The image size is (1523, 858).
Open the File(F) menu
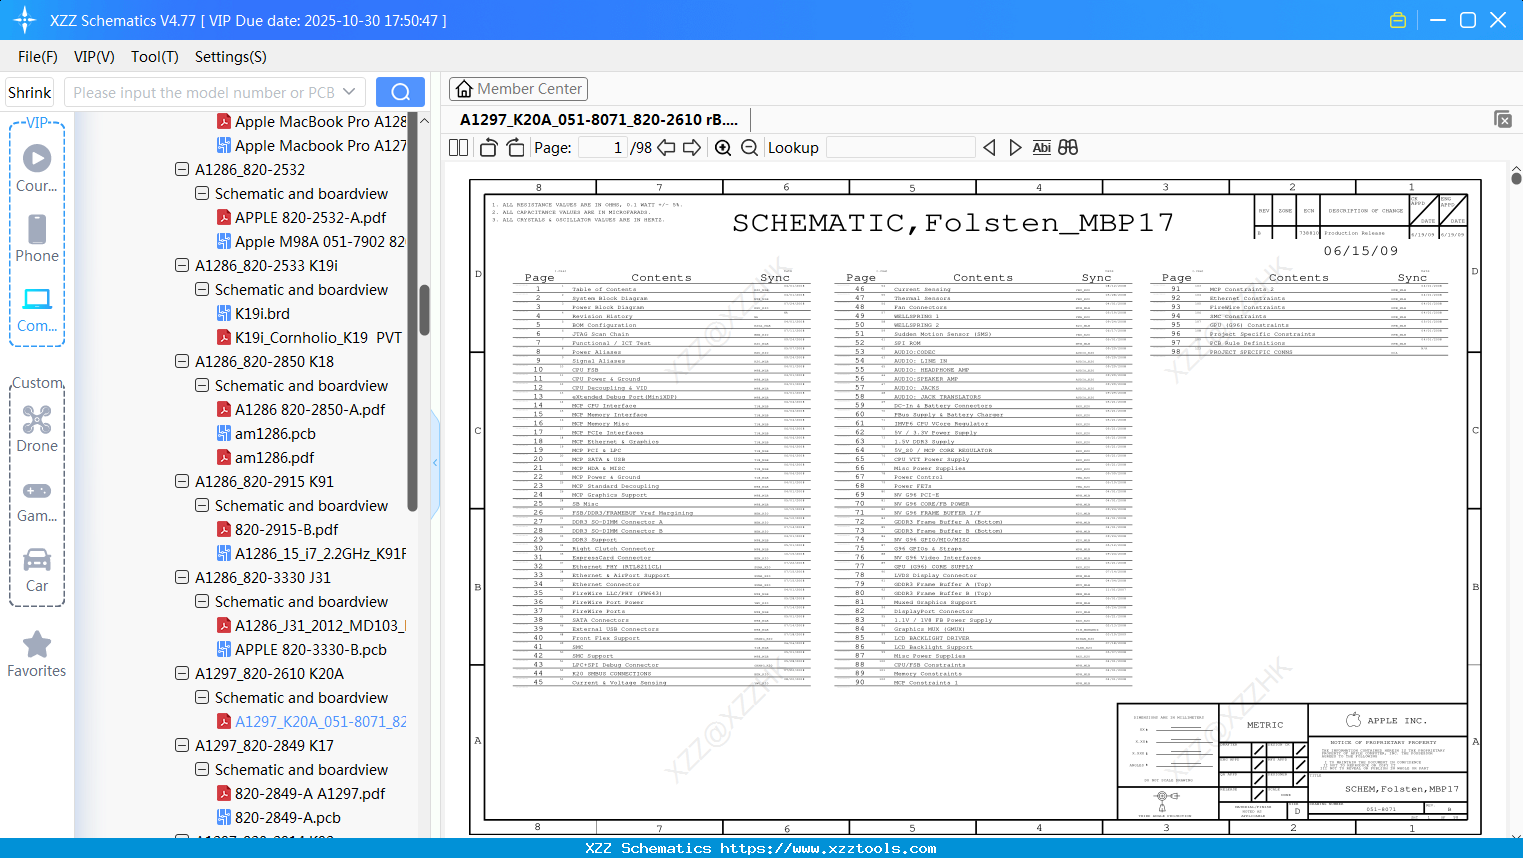pos(38,57)
